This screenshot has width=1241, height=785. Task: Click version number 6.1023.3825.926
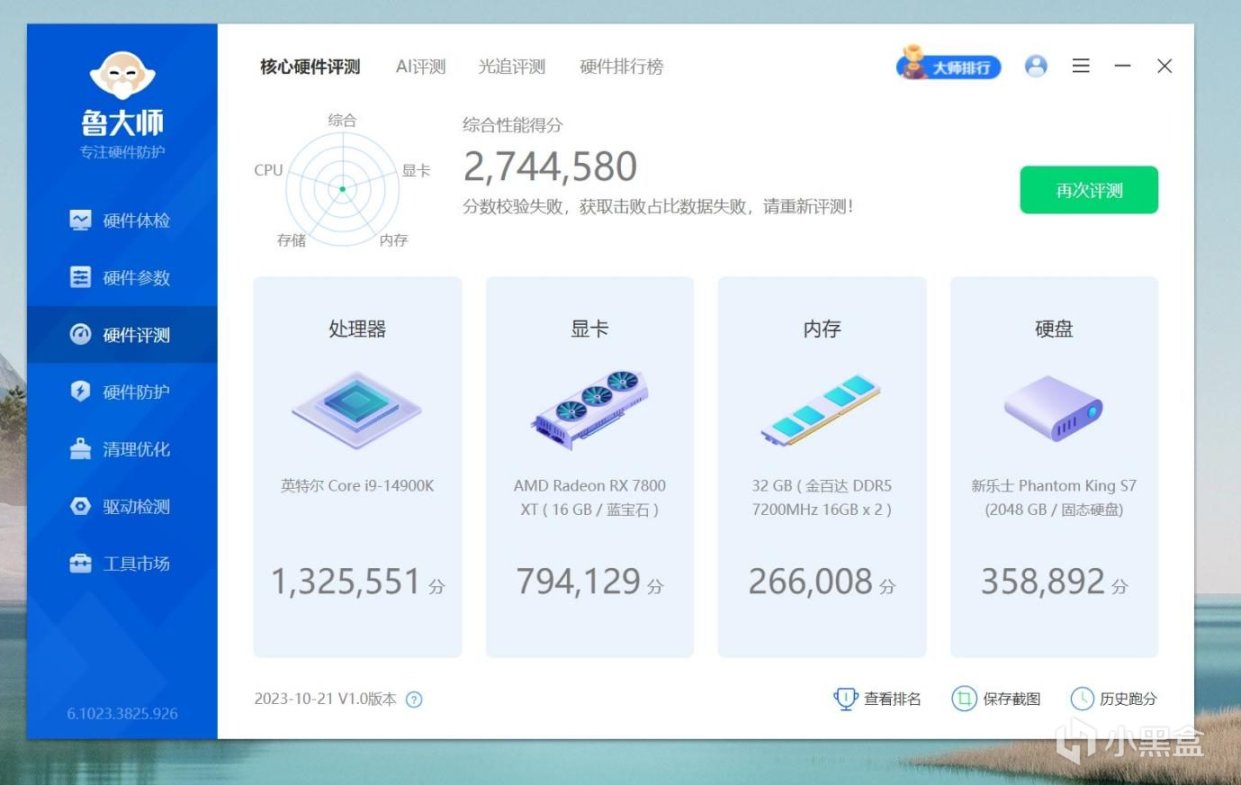pyautogui.click(x=122, y=714)
